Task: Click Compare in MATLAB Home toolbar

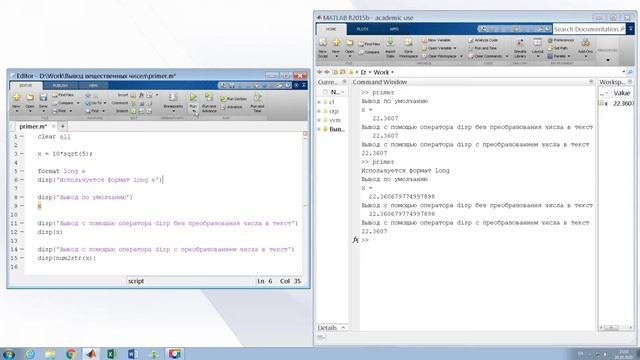Action: (x=369, y=52)
